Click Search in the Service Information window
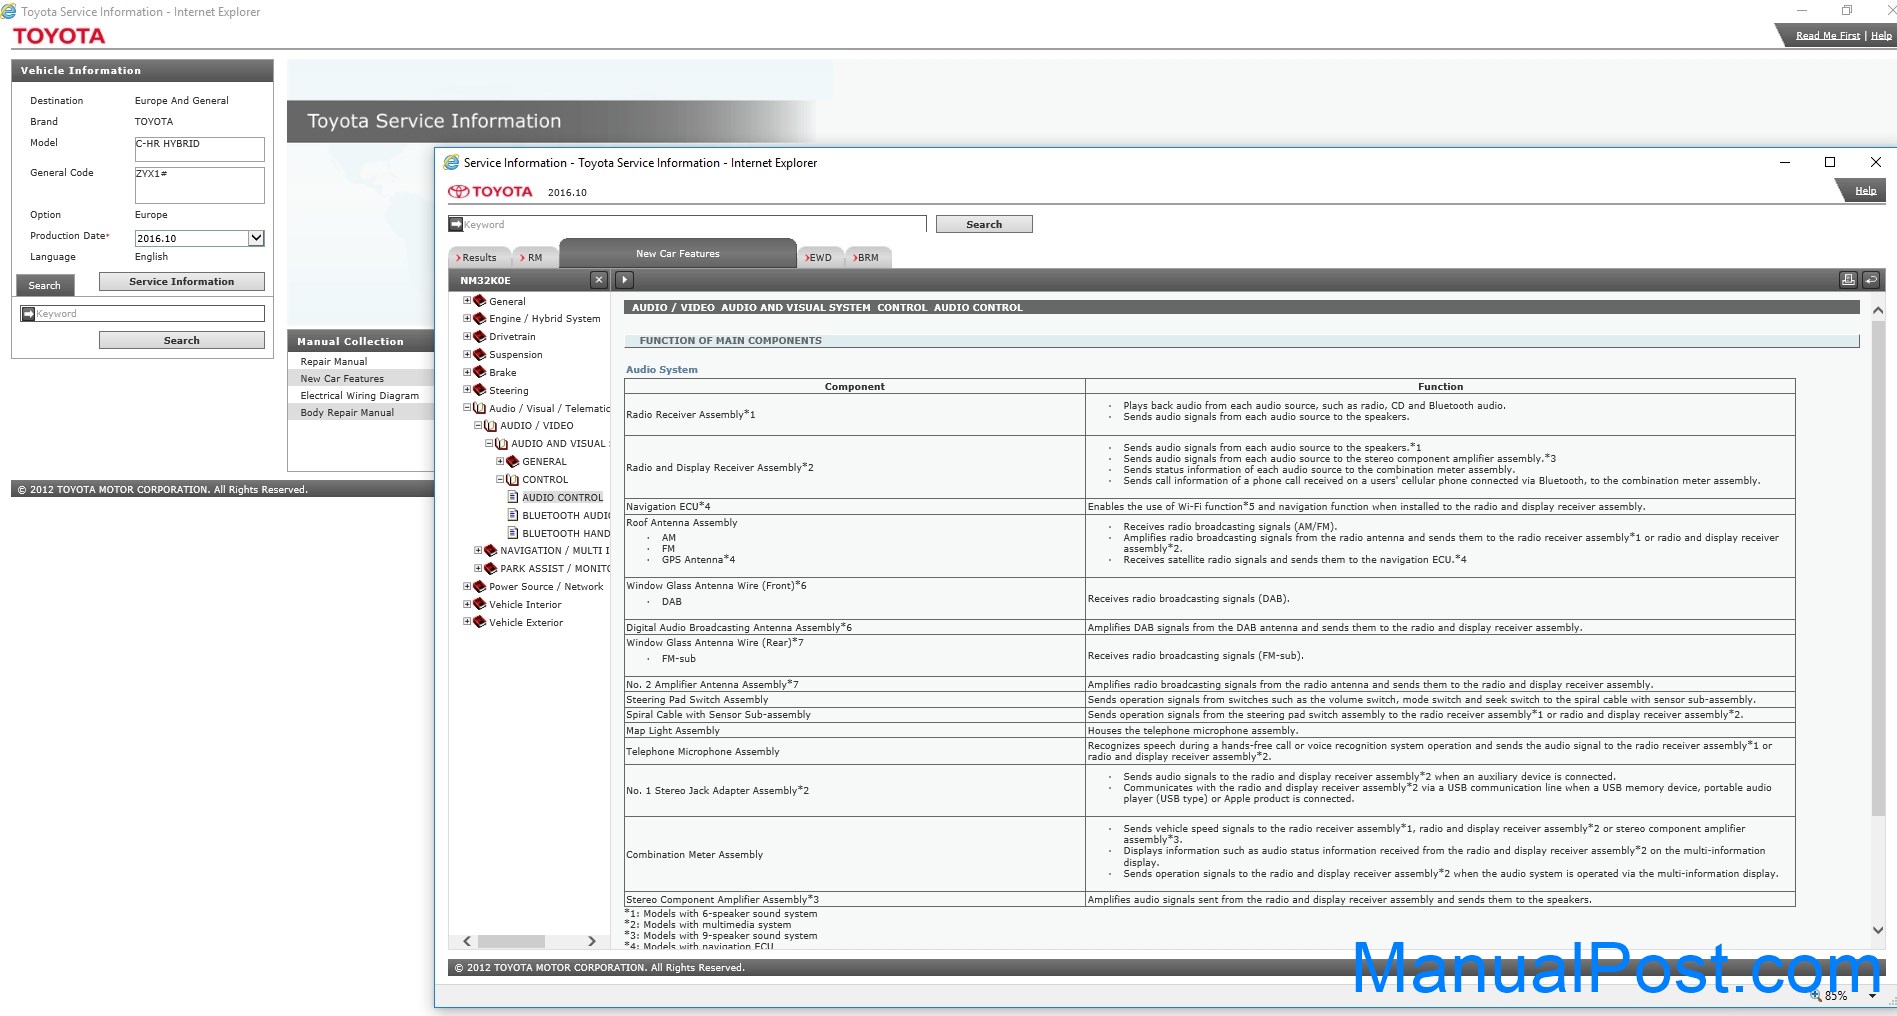 point(984,224)
